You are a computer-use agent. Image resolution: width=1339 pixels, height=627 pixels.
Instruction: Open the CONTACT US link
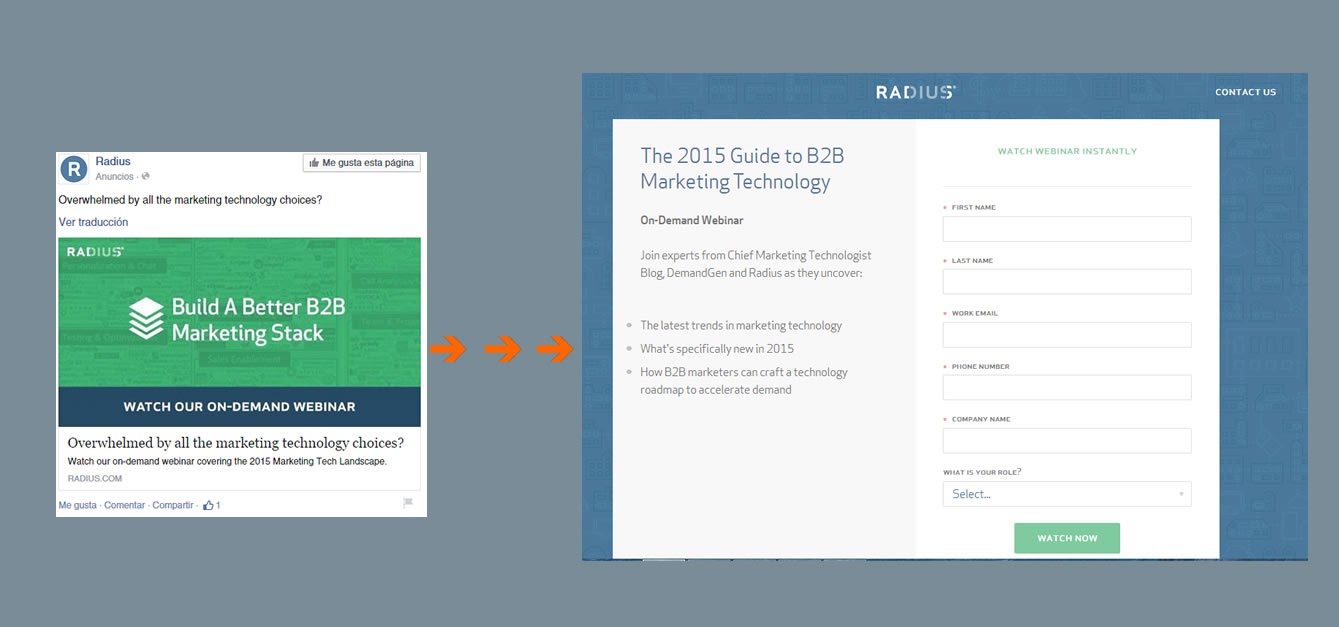click(1245, 92)
